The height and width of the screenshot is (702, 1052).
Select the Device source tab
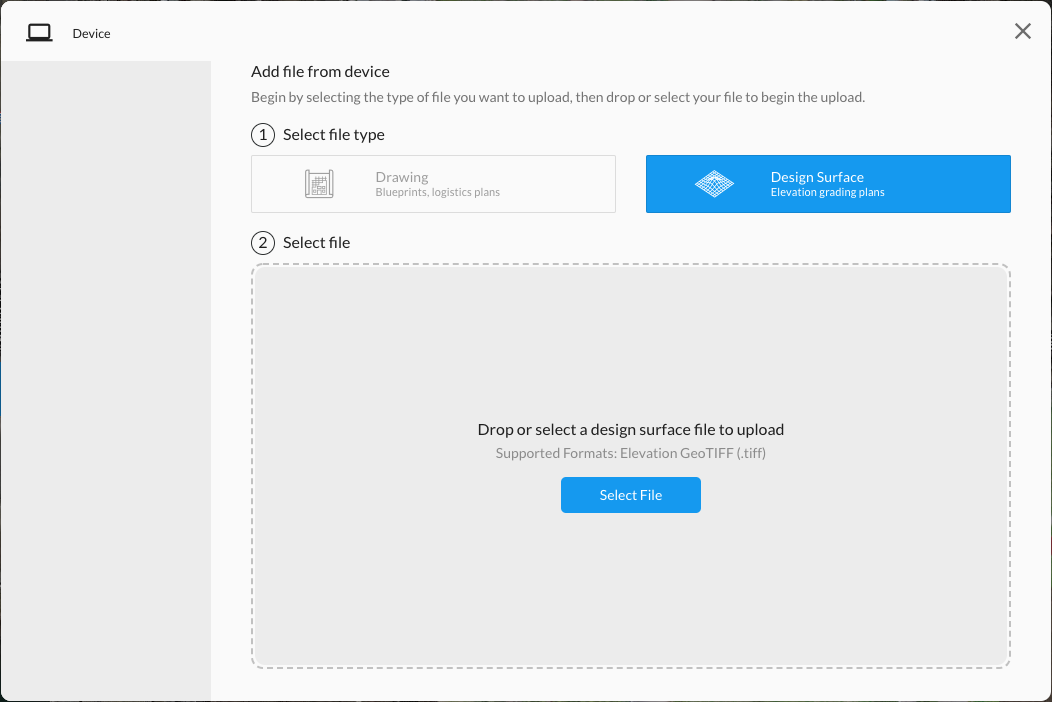point(106,33)
